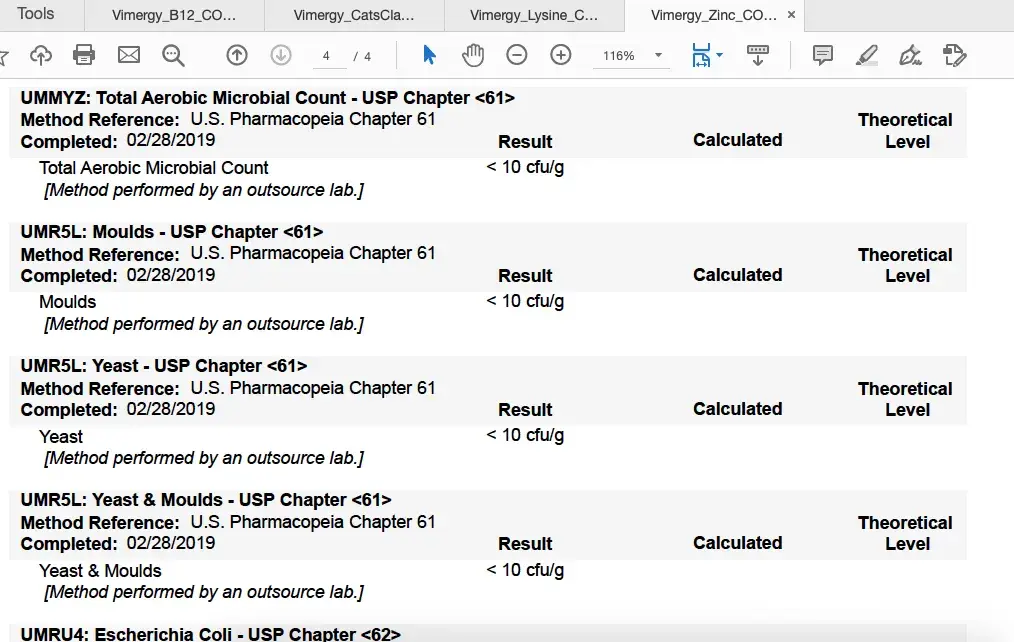Open the zoom level dropdown at 116%
Viewport: 1014px width, 642px height.
(x=659, y=56)
